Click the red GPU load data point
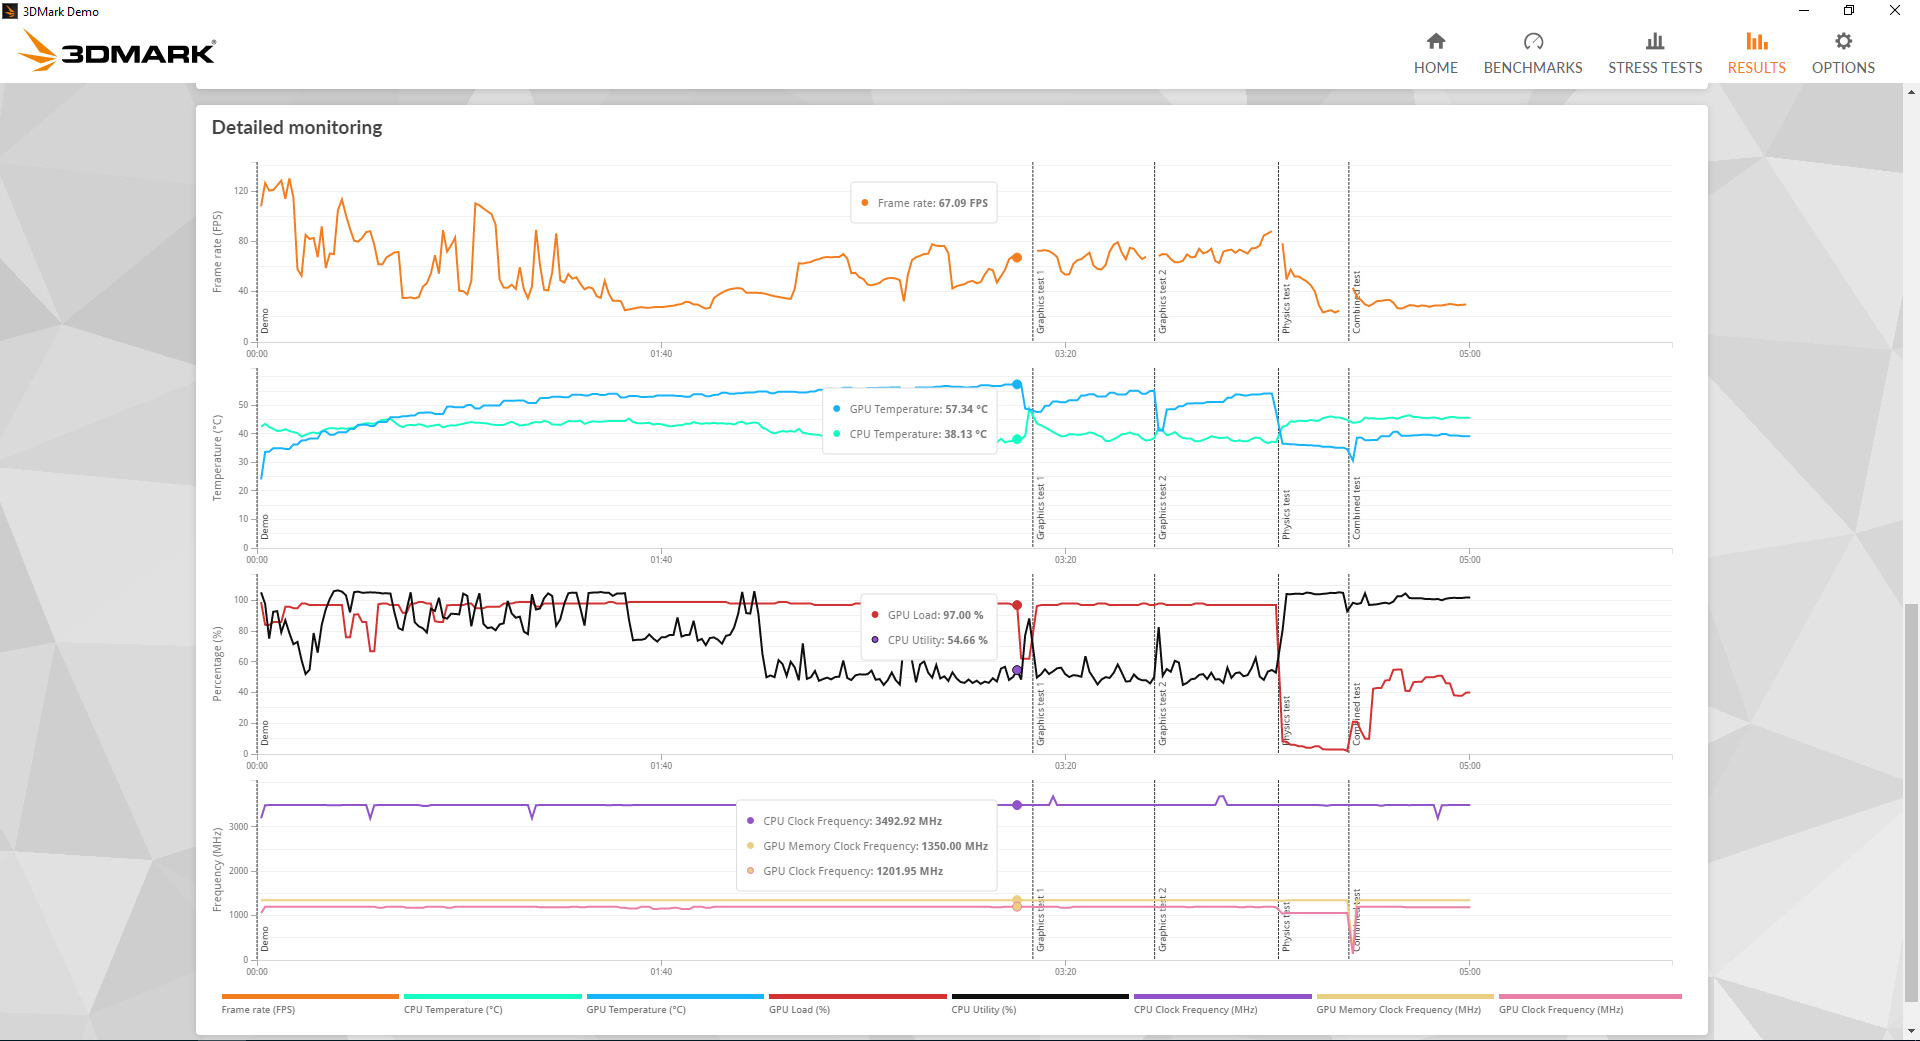1920x1041 pixels. 1017,605
